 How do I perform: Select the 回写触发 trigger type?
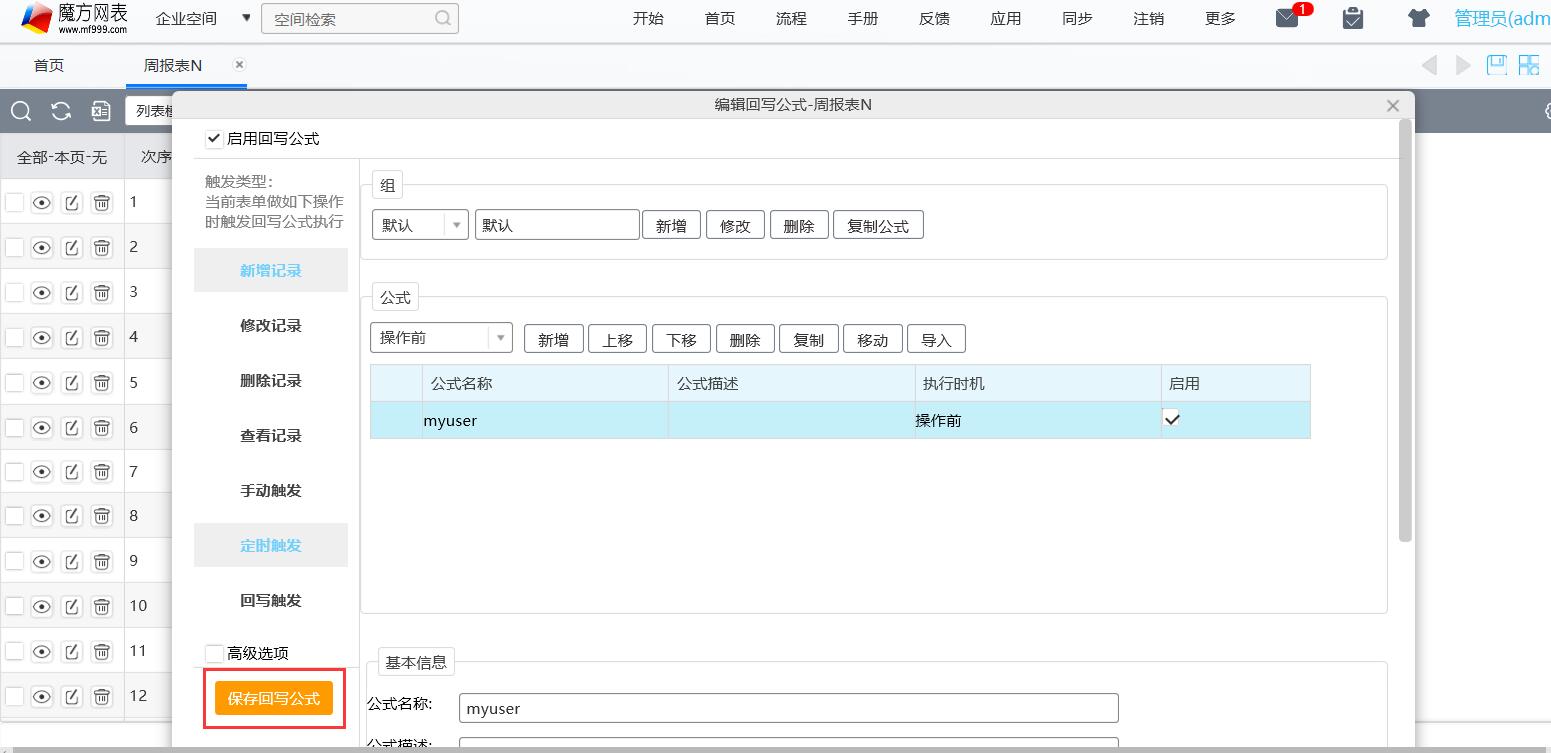(271, 601)
